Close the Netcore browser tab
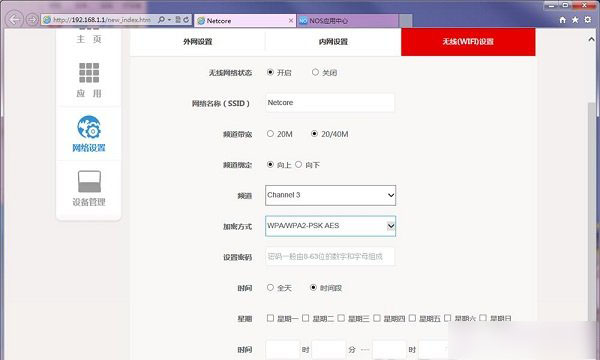The height and width of the screenshot is (360, 600). coord(291,20)
